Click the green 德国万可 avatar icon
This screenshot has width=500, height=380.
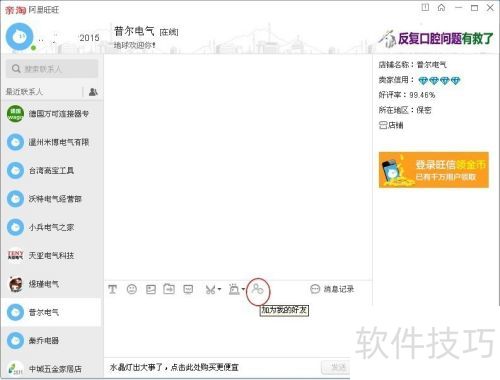[x=15, y=114]
